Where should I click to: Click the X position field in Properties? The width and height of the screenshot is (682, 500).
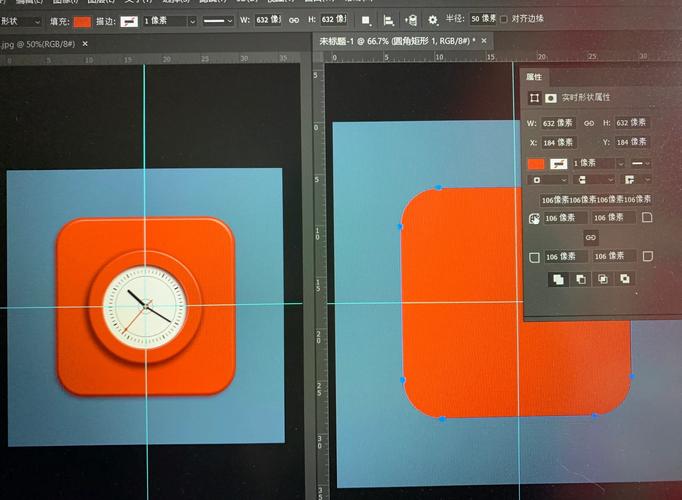[x=557, y=142]
